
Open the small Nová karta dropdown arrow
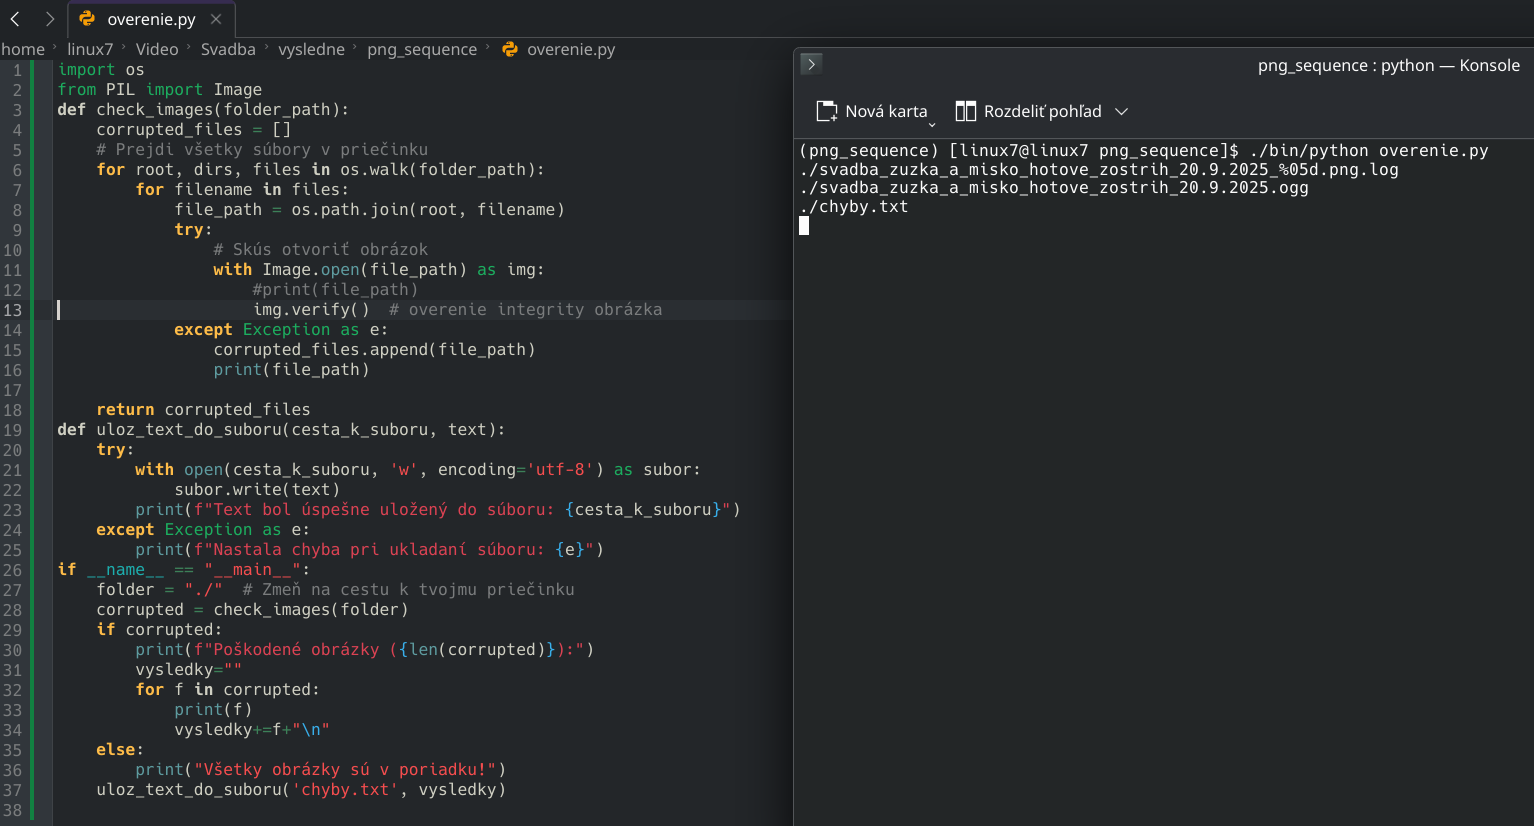pyautogui.click(x=932, y=125)
